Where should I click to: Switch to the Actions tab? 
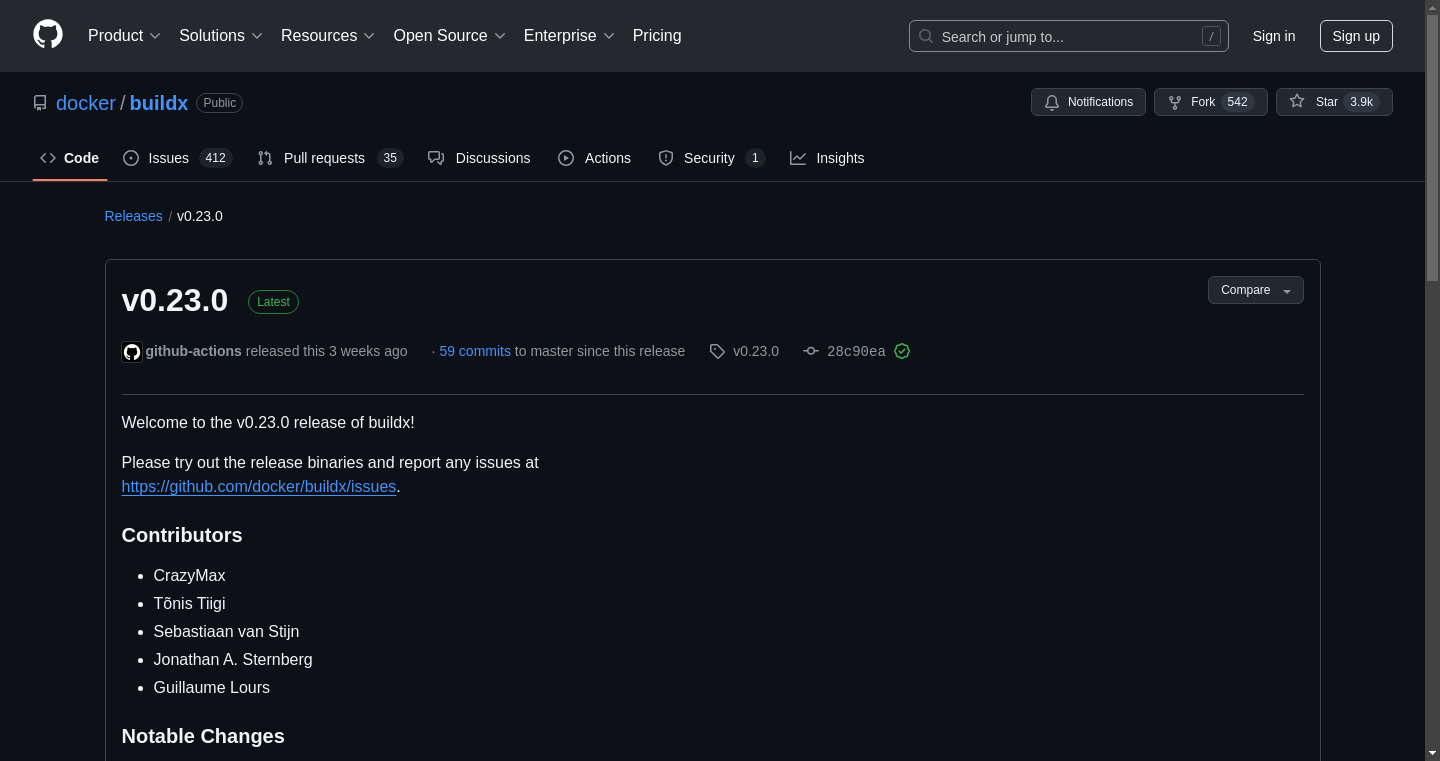(594, 158)
